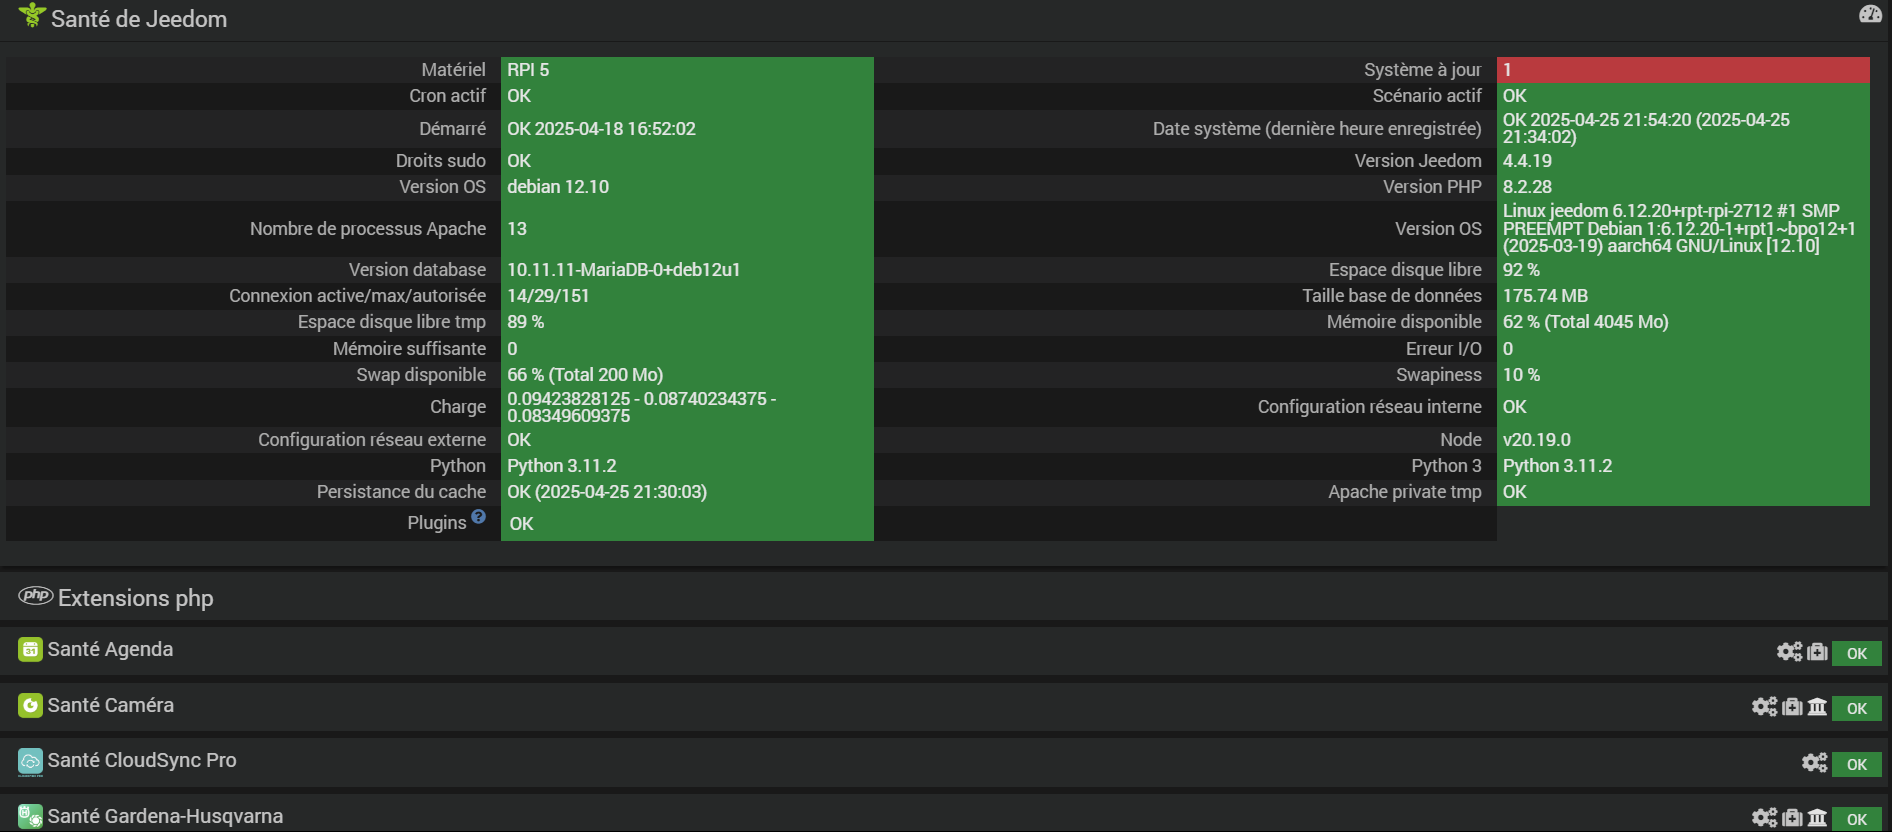The image size is (1892, 832).
Task: Click the OK status badge for Santé Gardena-Husqvarna
Action: (1857, 819)
